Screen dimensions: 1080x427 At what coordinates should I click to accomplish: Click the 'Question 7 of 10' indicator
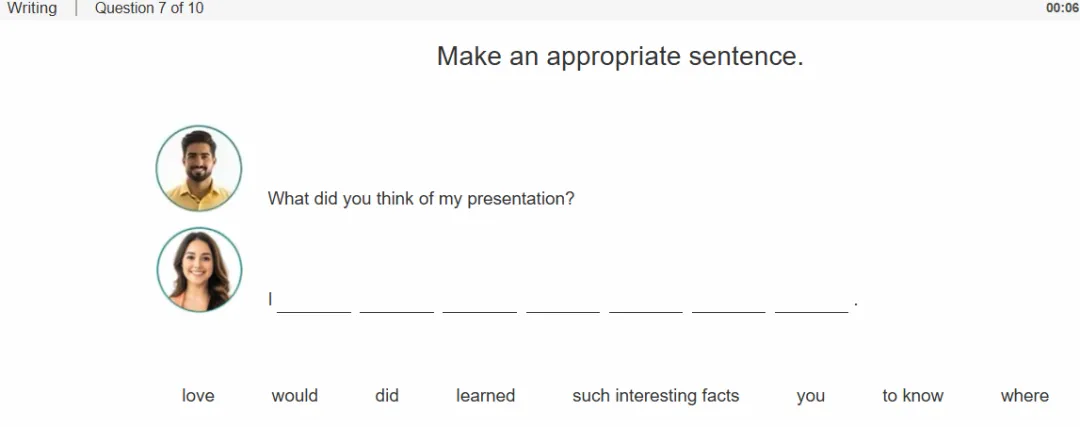[149, 9]
